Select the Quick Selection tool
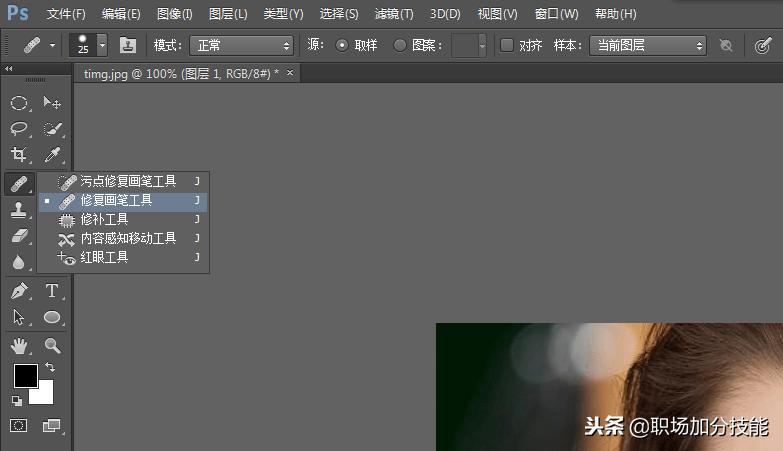Image resolution: width=783 pixels, height=451 pixels. click(x=52, y=129)
